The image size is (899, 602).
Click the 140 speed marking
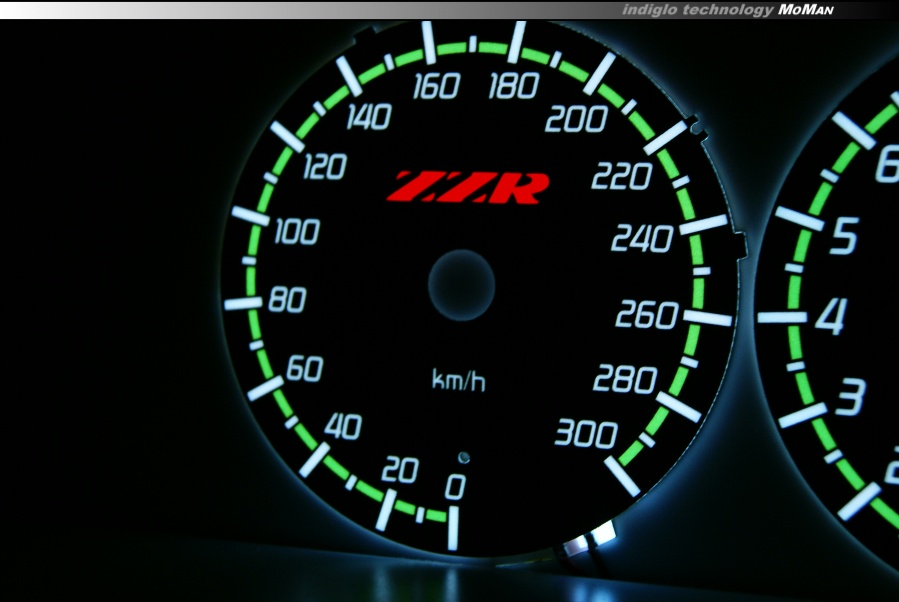click(369, 117)
